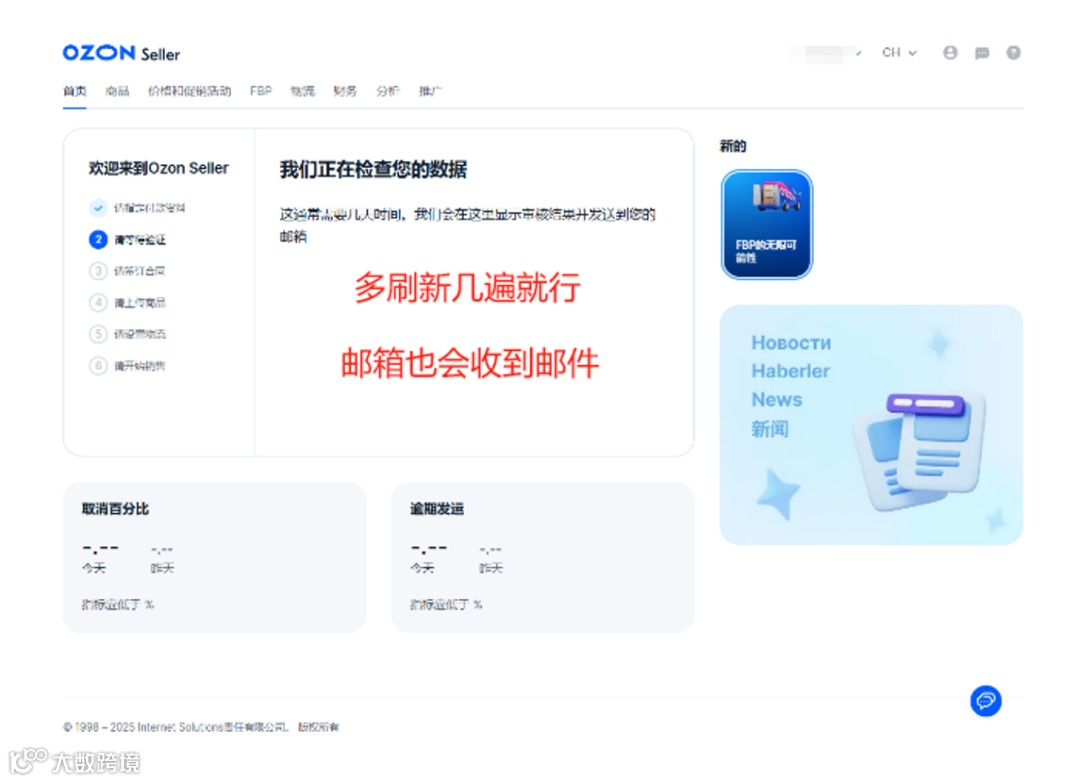This screenshot has width=1080, height=782.
Task: Open the 推广 promotion tab
Action: 430,91
